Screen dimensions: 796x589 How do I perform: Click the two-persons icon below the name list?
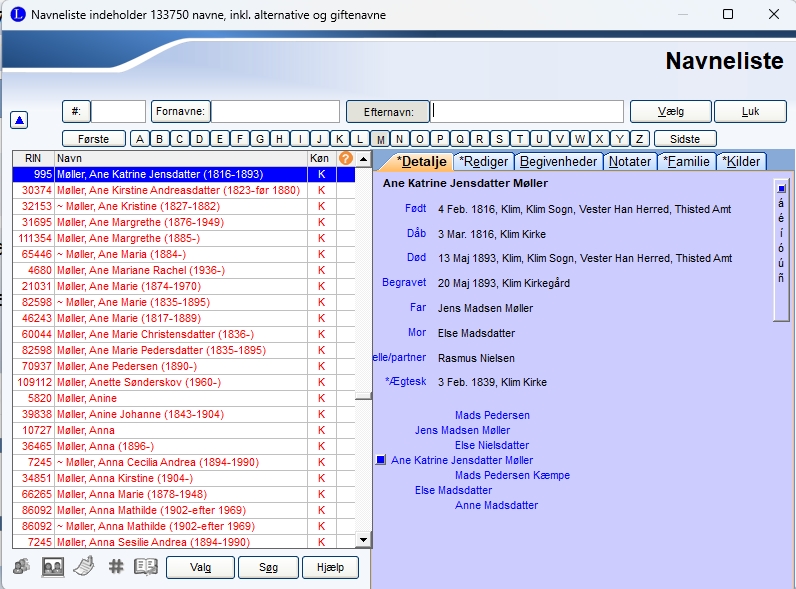tap(21, 567)
